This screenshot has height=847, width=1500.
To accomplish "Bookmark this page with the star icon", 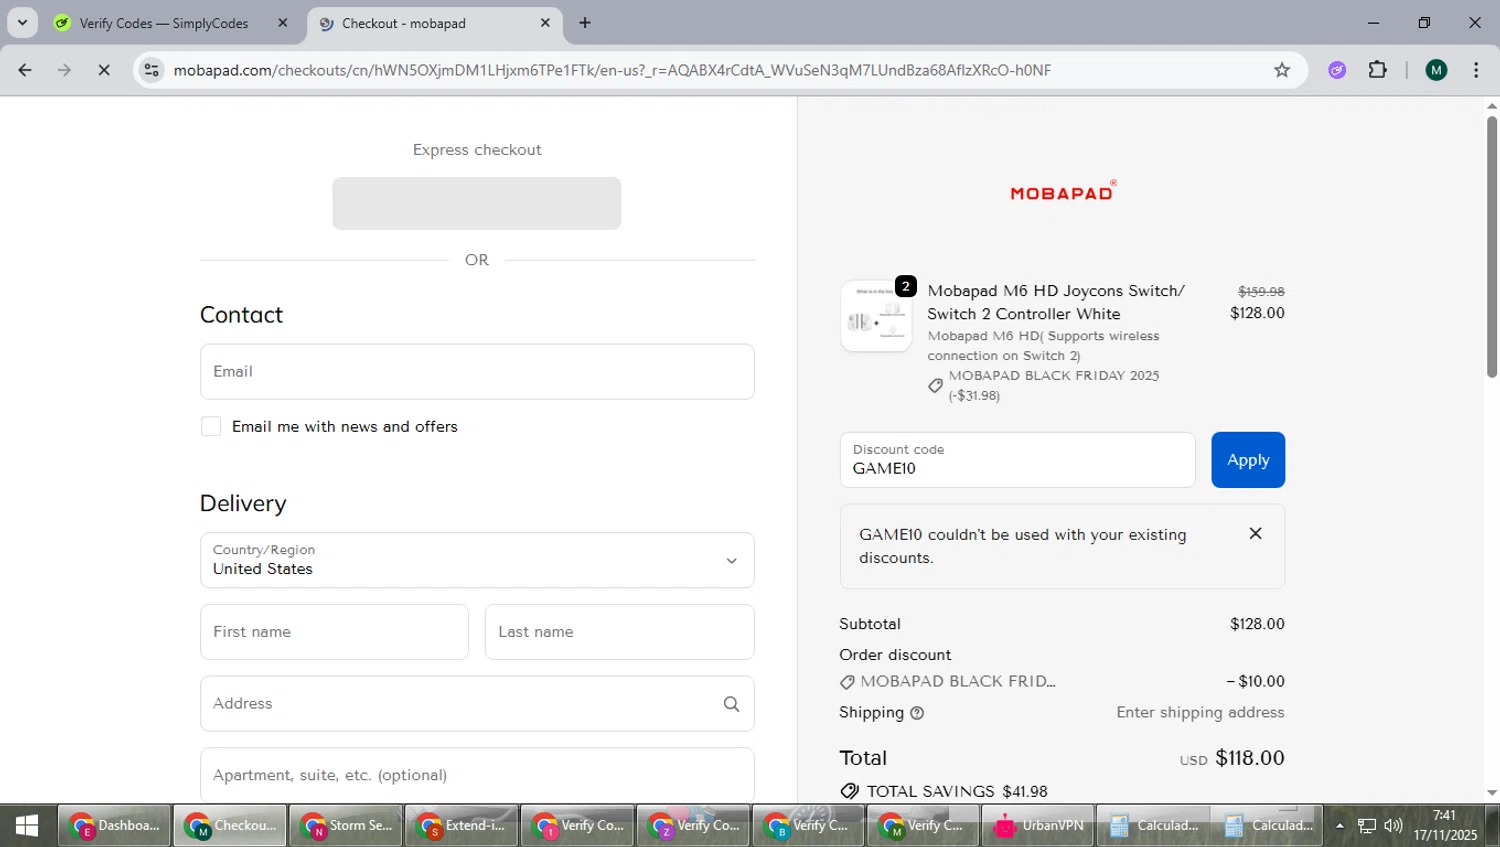I will [x=1282, y=70].
